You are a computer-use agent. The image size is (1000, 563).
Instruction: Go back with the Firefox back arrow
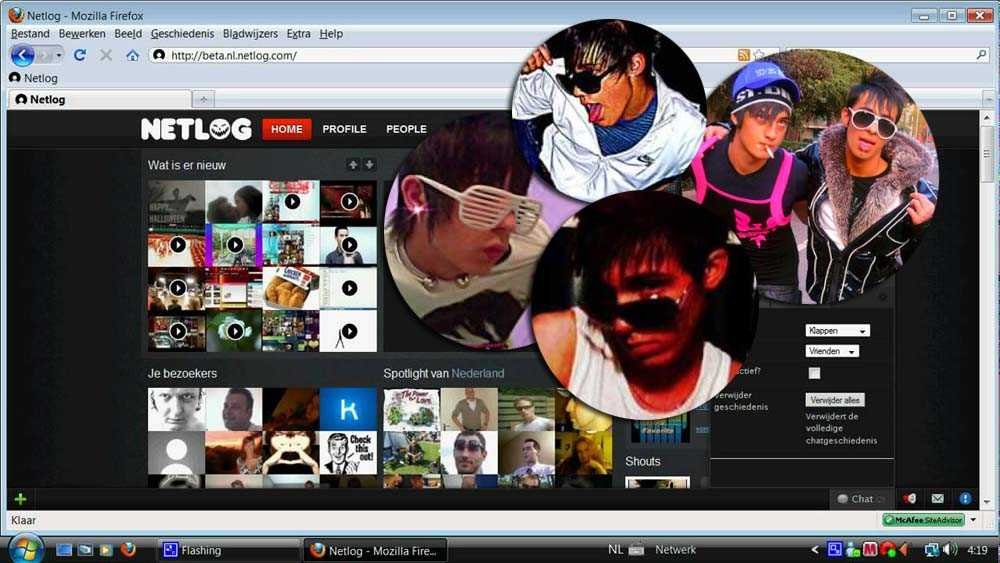click(22, 55)
